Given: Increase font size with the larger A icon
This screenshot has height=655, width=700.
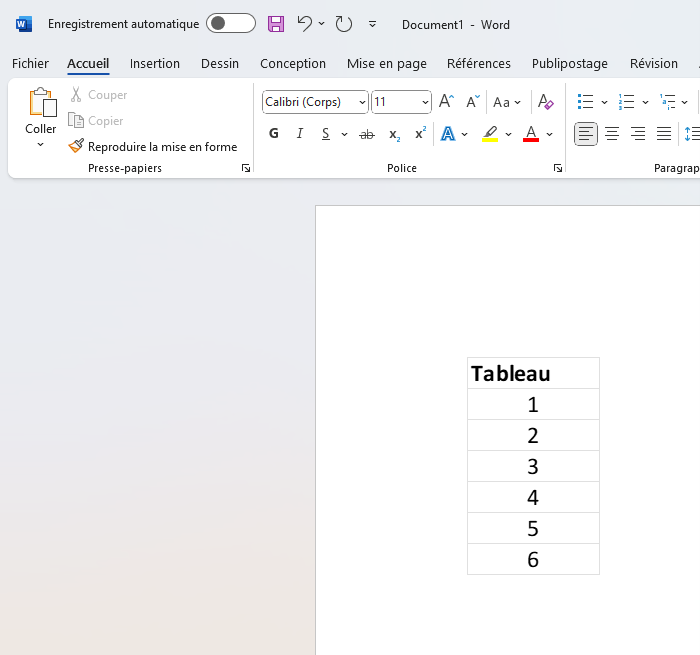Looking at the screenshot, I should pyautogui.click(x=446, y=102).
